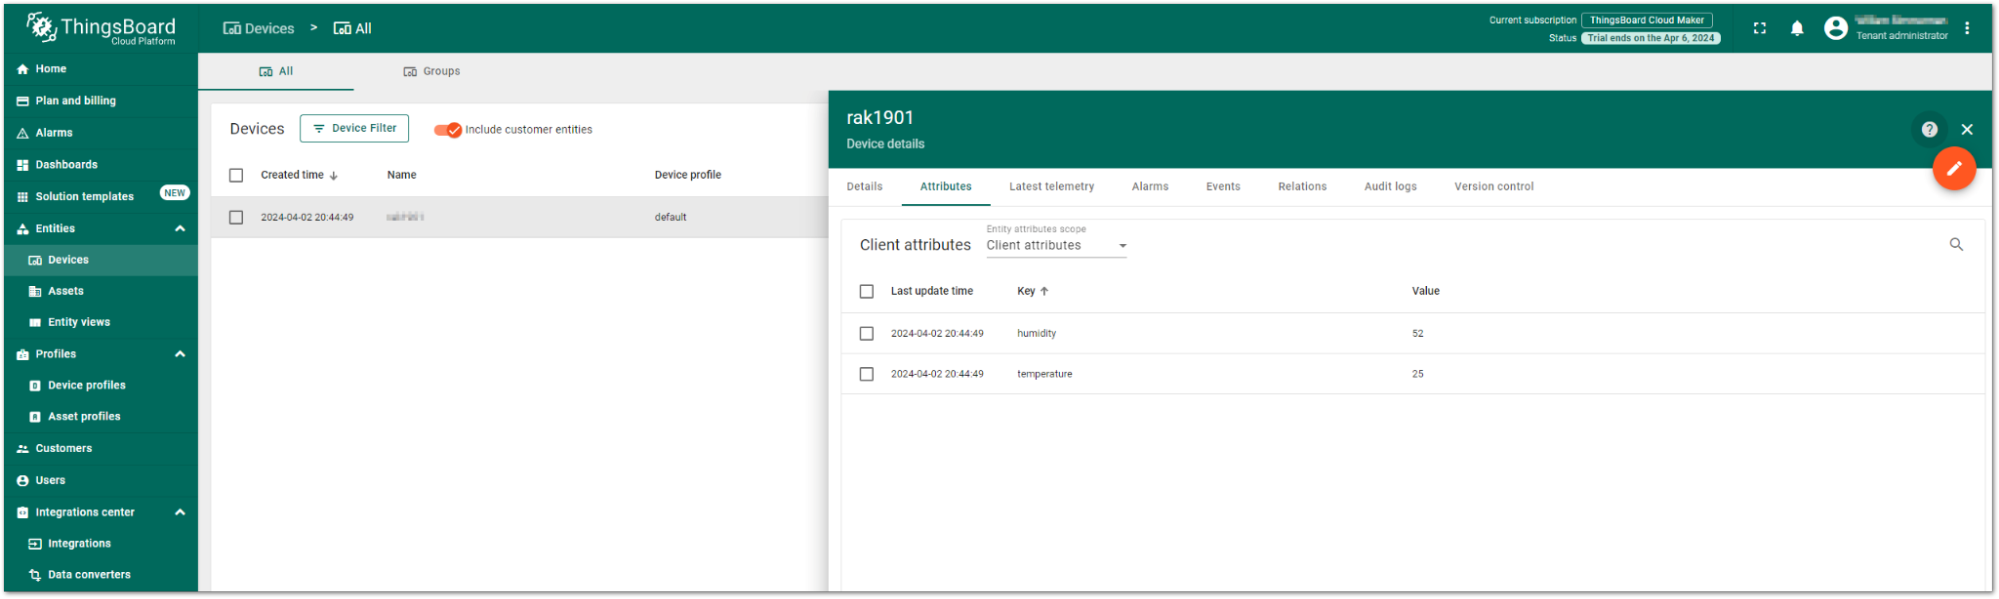This screenshot has width=1999, height=599.
Task: Open the Latest telemetry tab
Action: click(x=1052, y=187)
